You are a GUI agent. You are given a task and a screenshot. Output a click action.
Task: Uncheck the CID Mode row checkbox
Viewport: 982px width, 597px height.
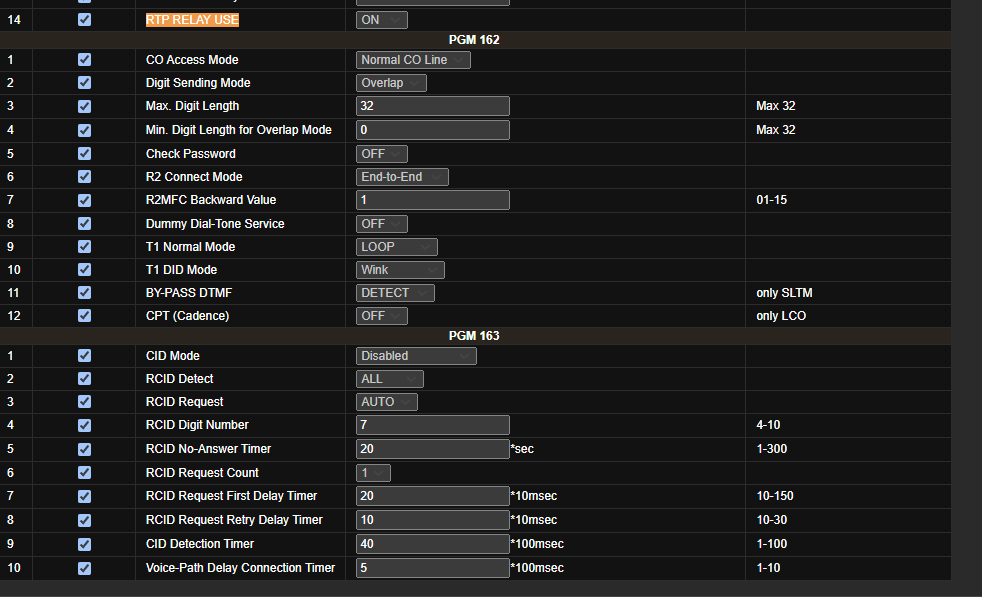pyautogui.click(x=84, y=356)
